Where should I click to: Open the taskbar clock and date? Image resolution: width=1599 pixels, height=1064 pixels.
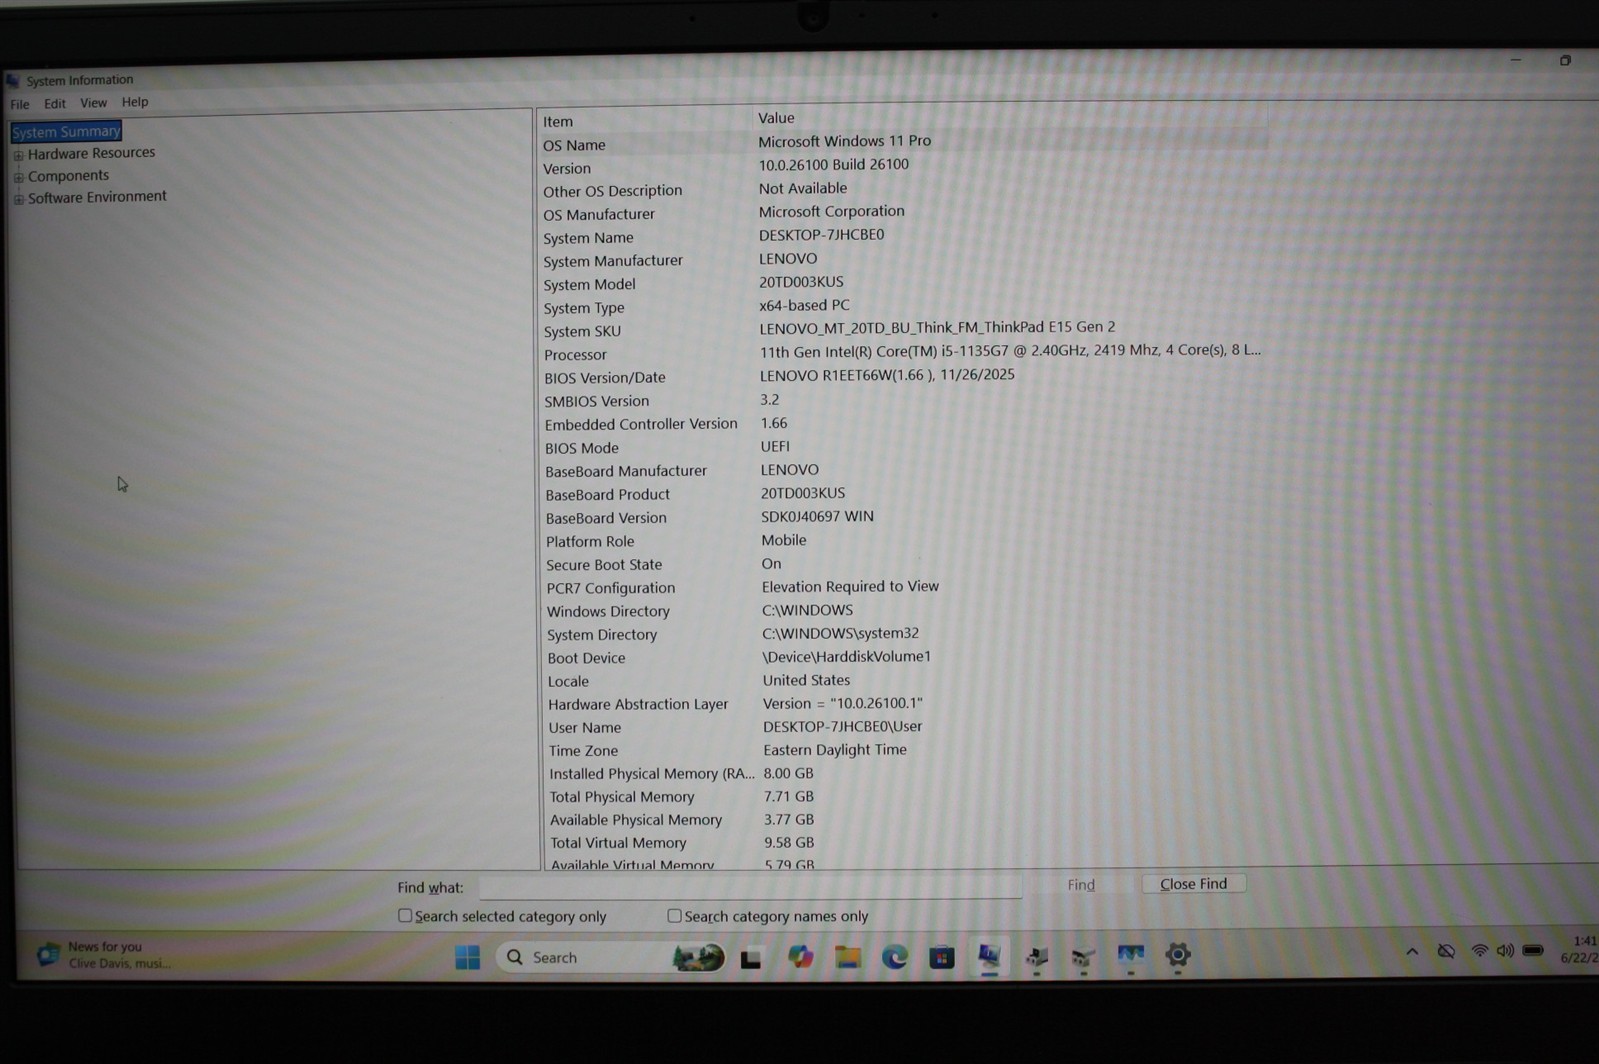(x=1579, y=949)
